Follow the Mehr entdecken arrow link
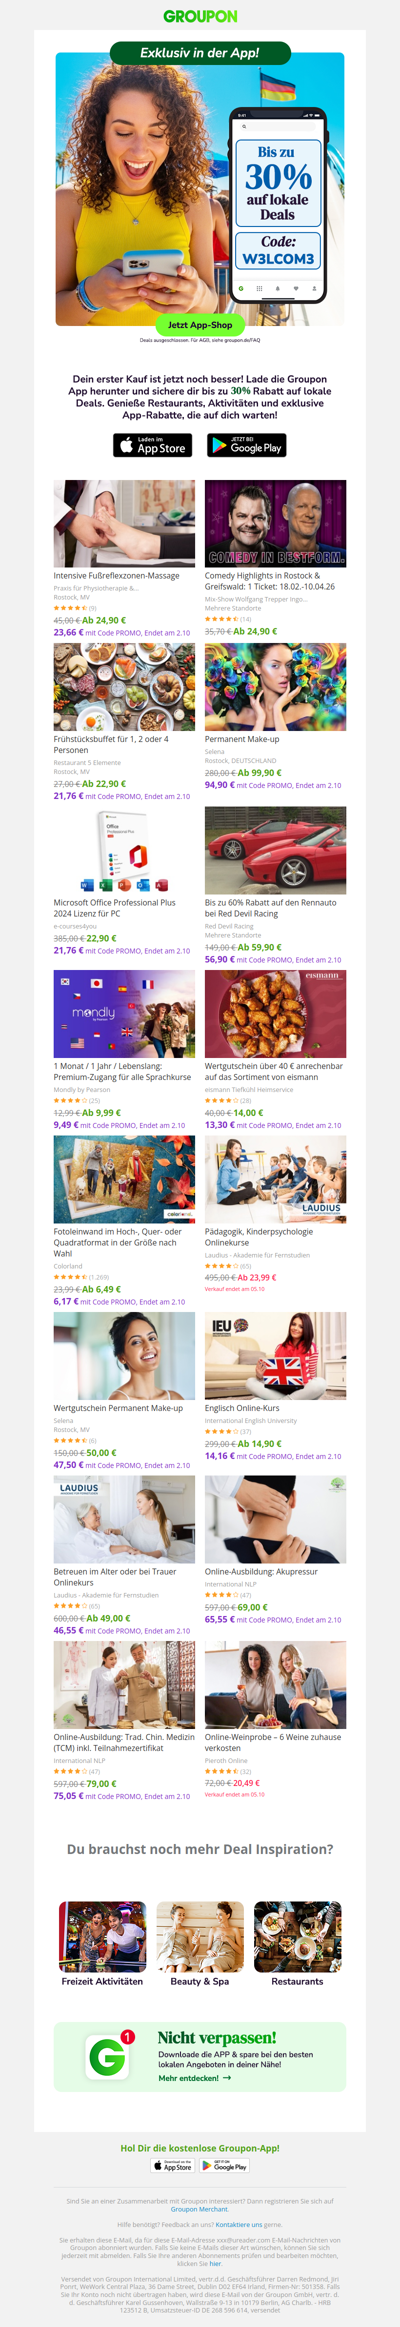 tap(194, 2078)
